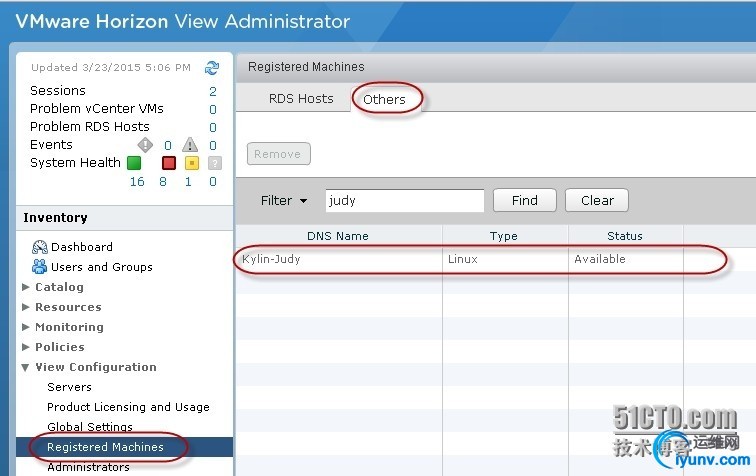Open the Filter dropdown arrow
756x476 pixels.
pyautogui.click(x=303, y=201)
